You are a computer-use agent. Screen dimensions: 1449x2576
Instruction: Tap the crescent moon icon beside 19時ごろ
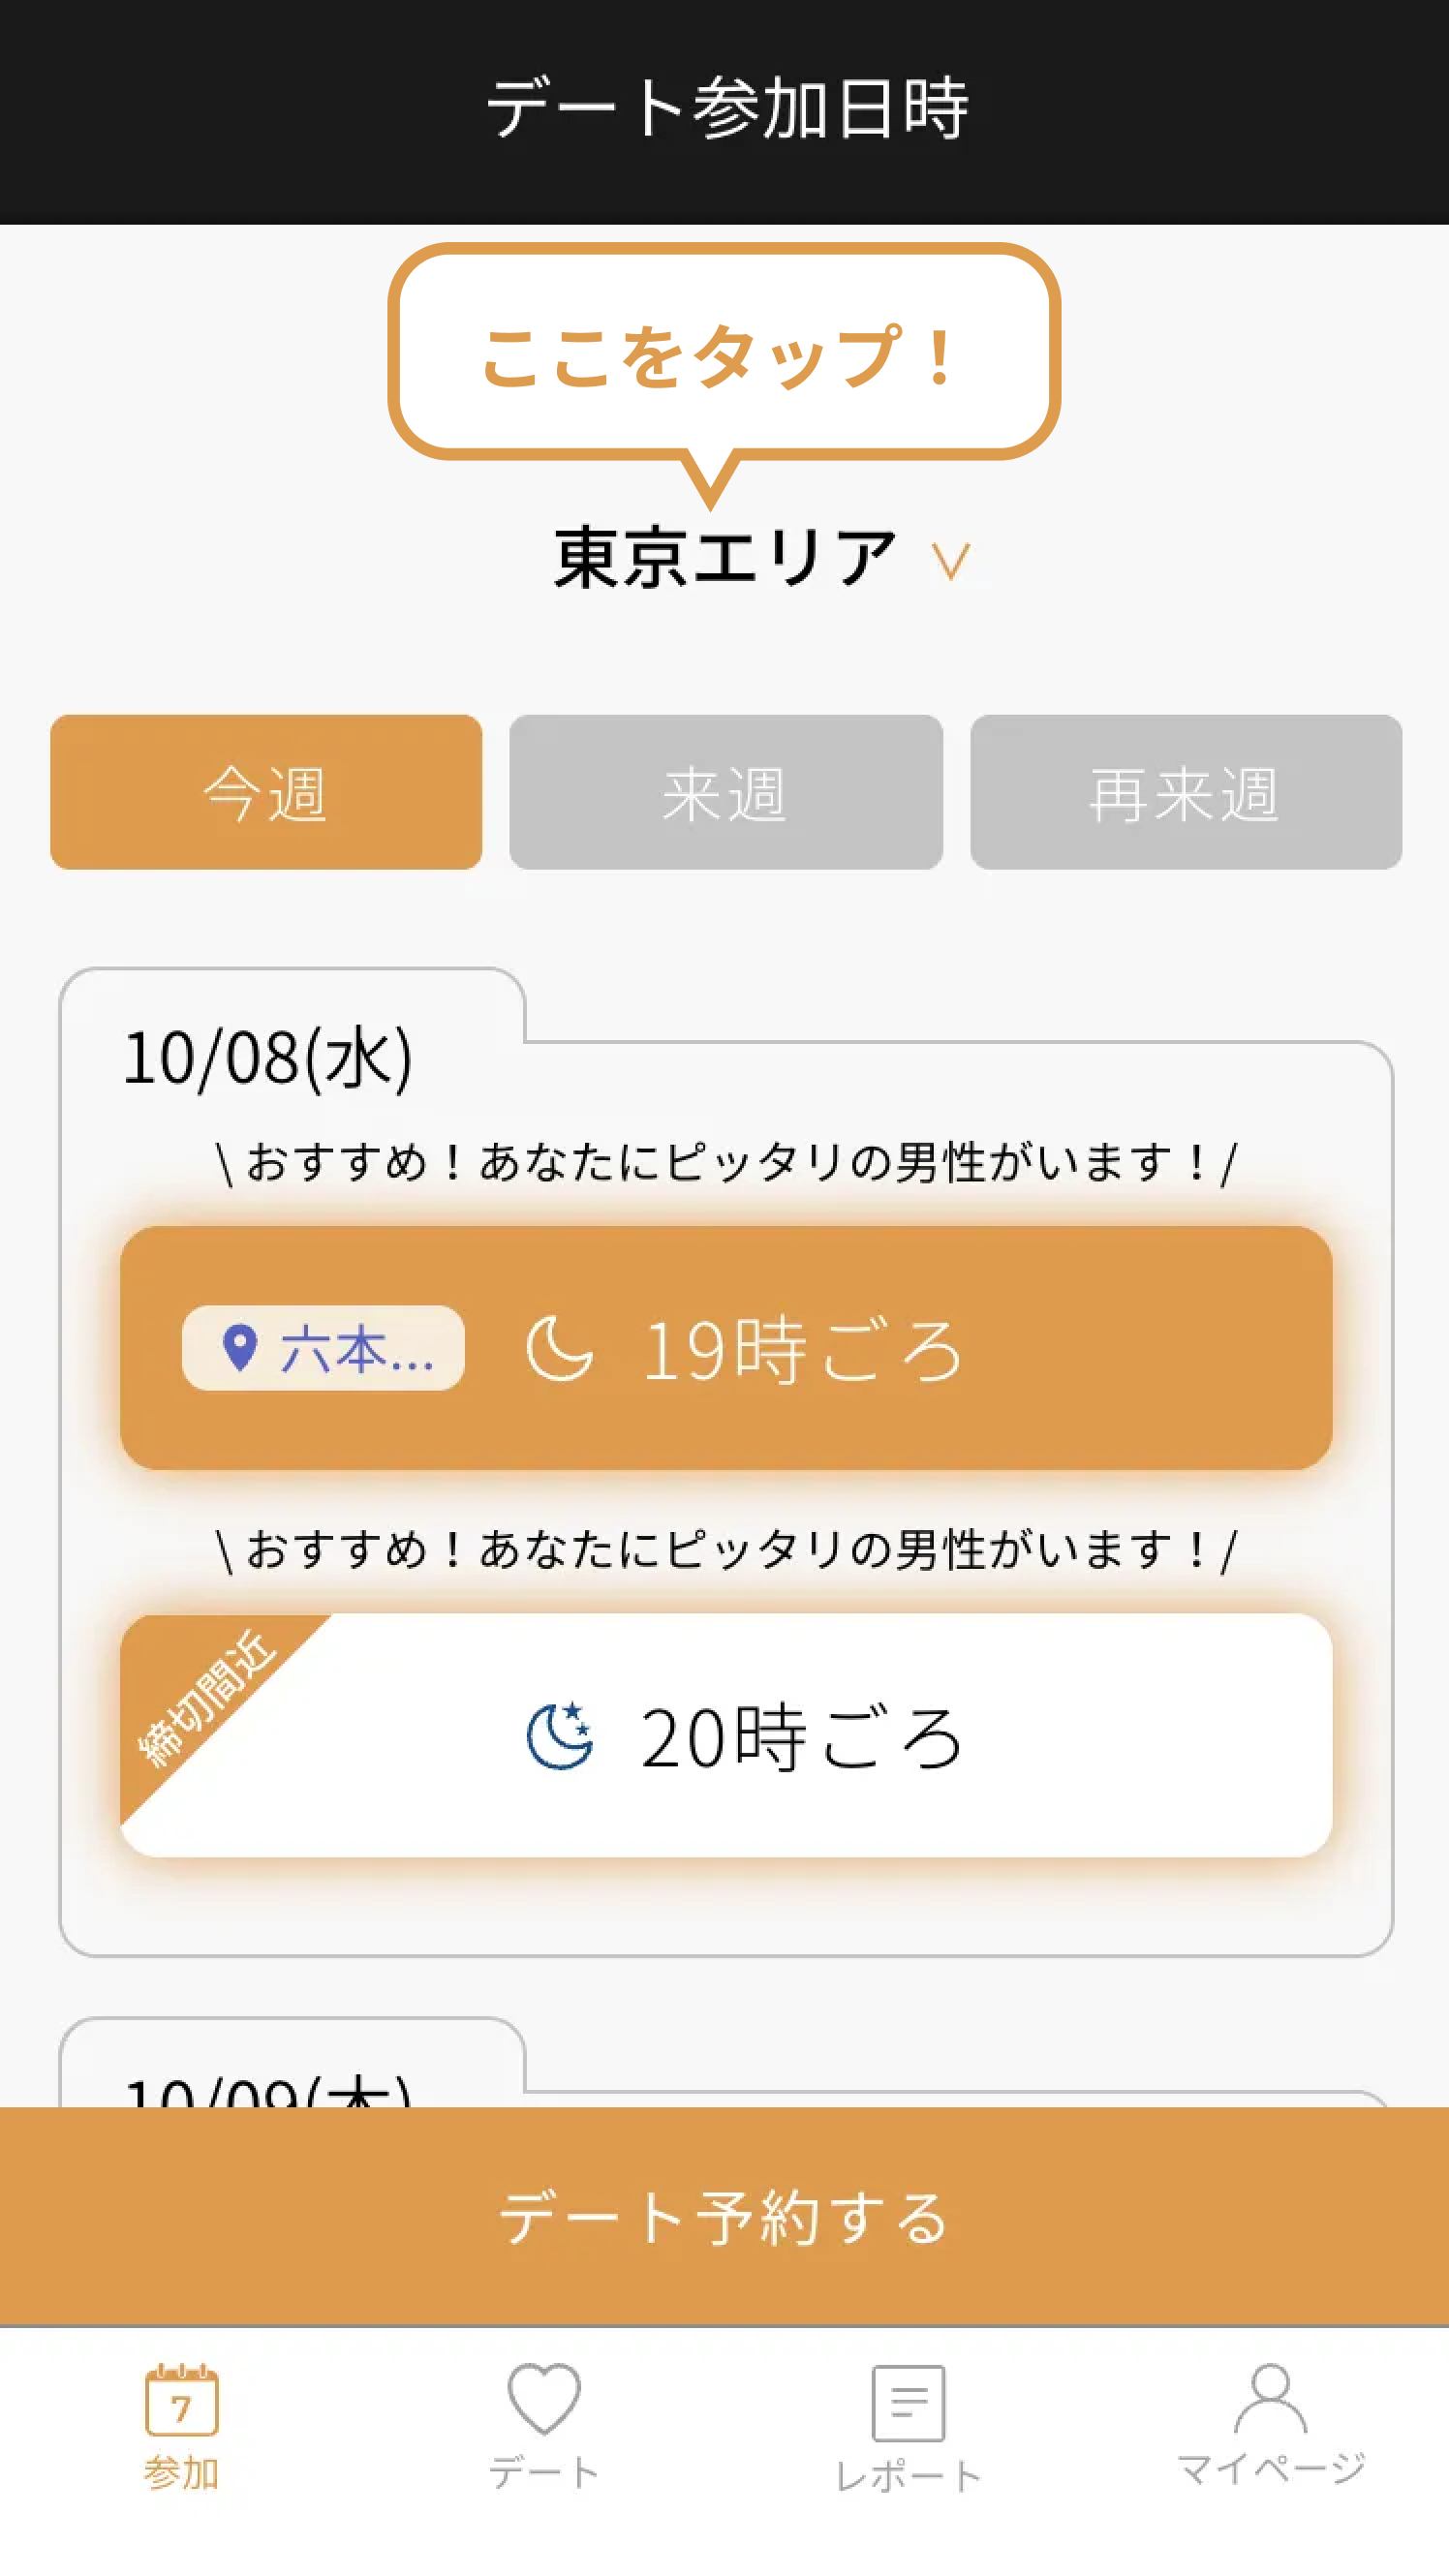point(559,1348)
